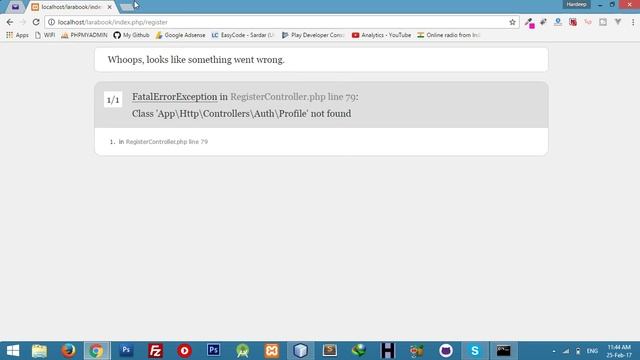The width and height of the screenshot is (640, 360).
Task: Open the WIFI bookmark
Action: click(x=45, y=35)
